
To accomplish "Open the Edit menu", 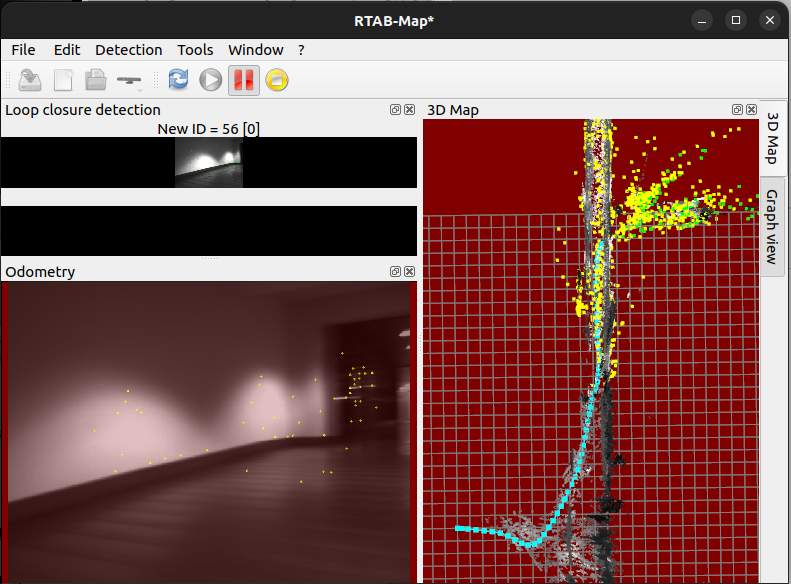I will 67,50.
